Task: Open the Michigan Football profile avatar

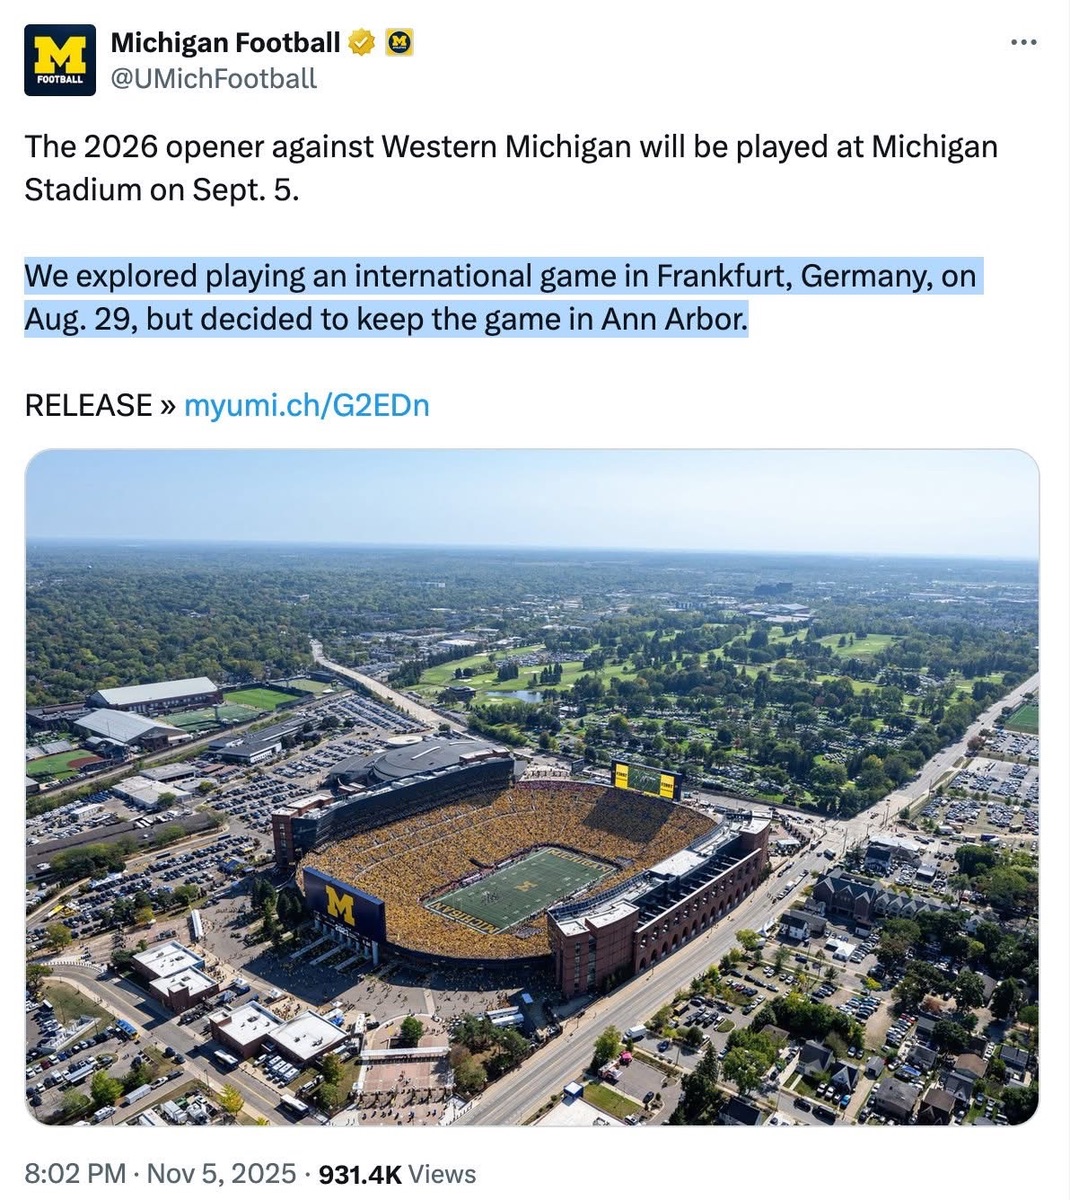Action: (x=60, y=60)
